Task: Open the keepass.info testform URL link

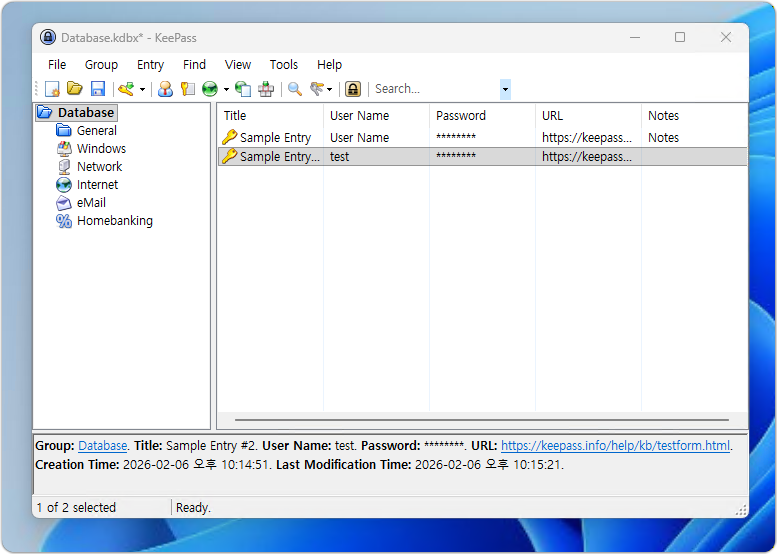Action: point(615,446)
